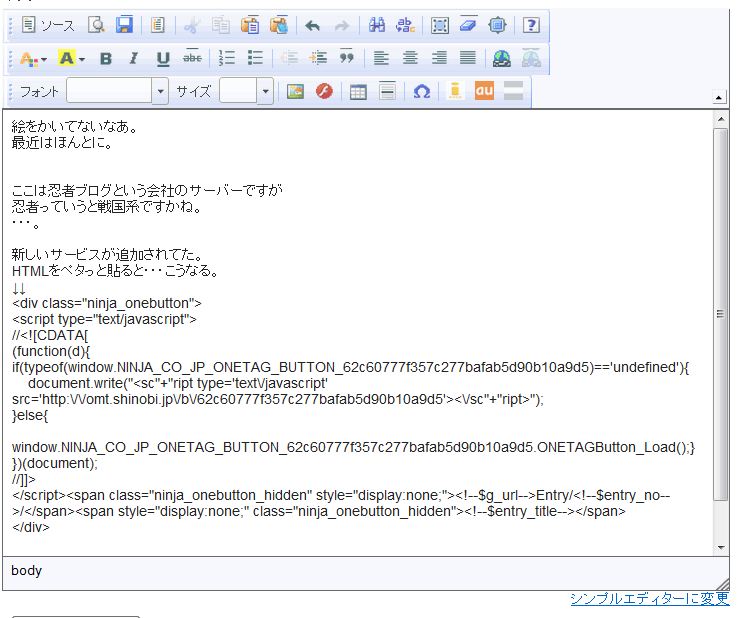Insert Flash with the red icon
Image resolution: width=739 pixels, height=618 pixels.
click(324, 91)
